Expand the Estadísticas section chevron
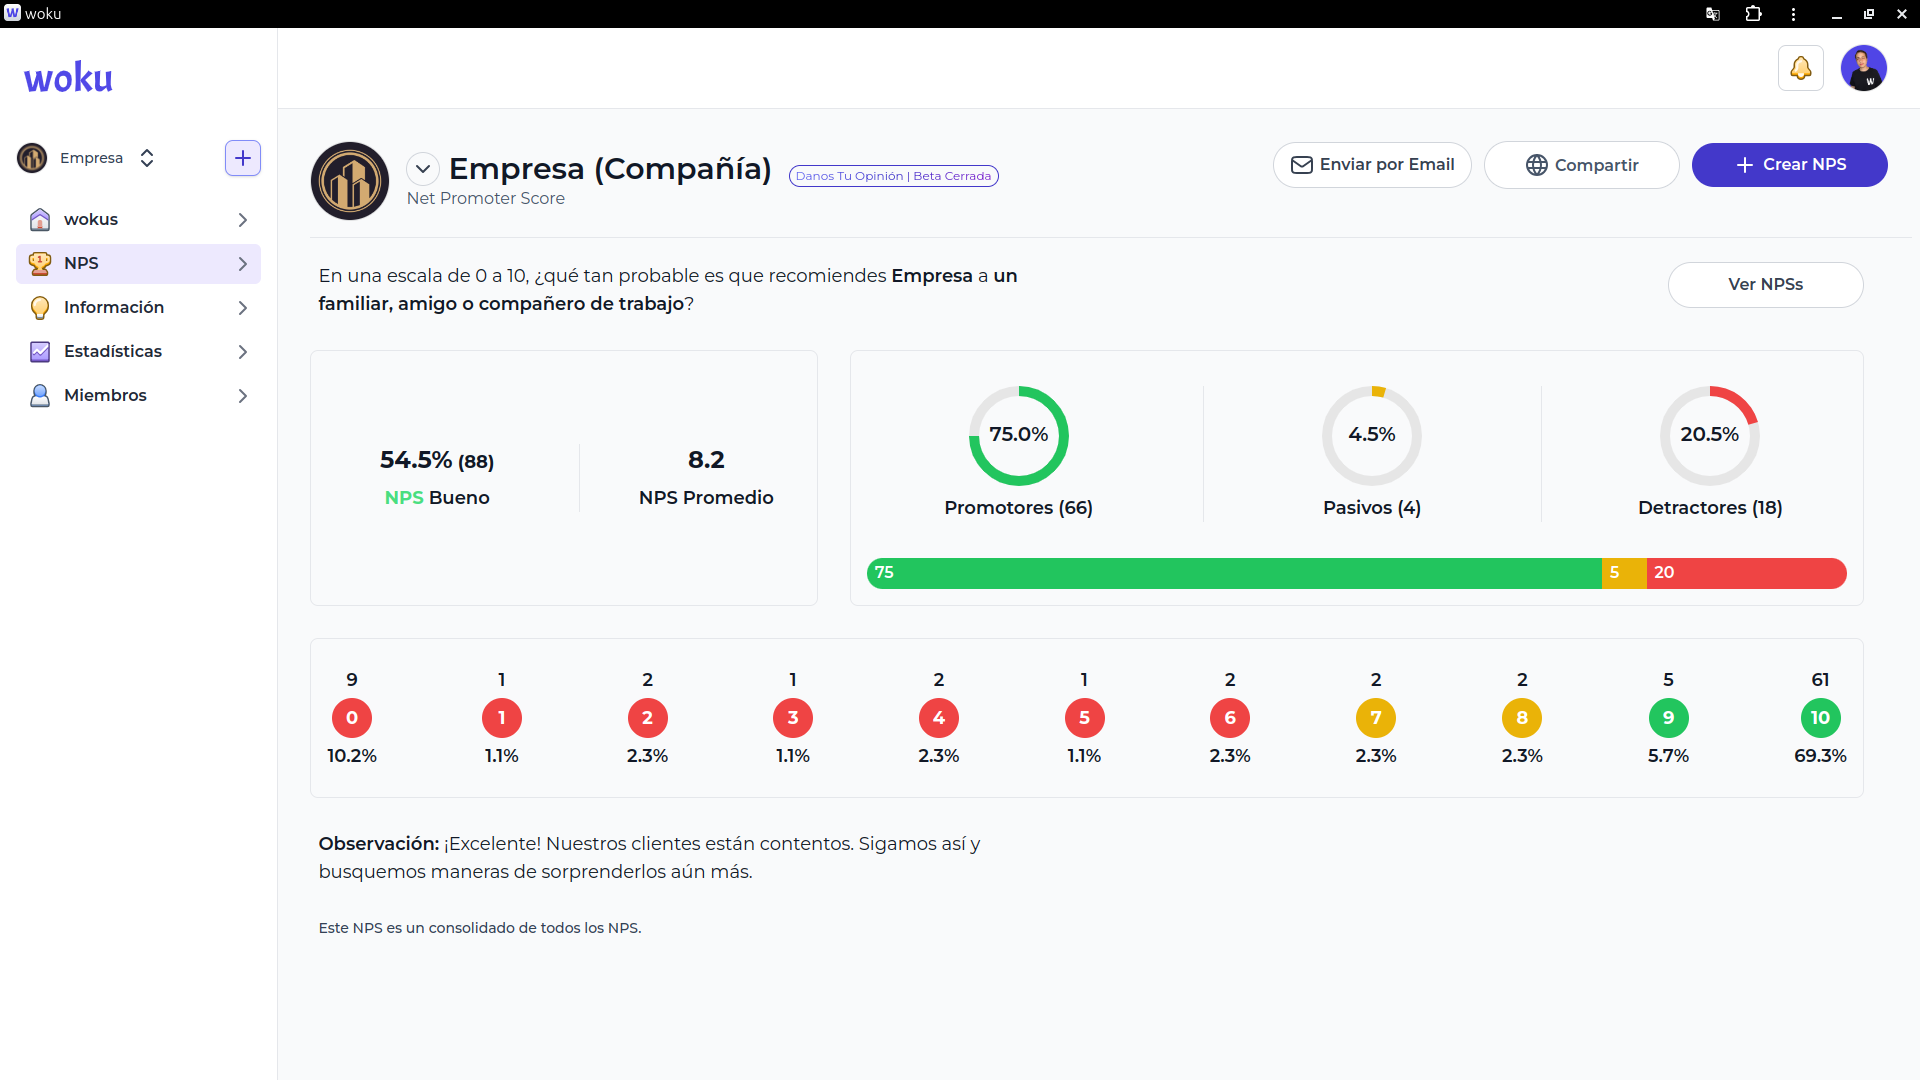 click(x=242, y=351)
